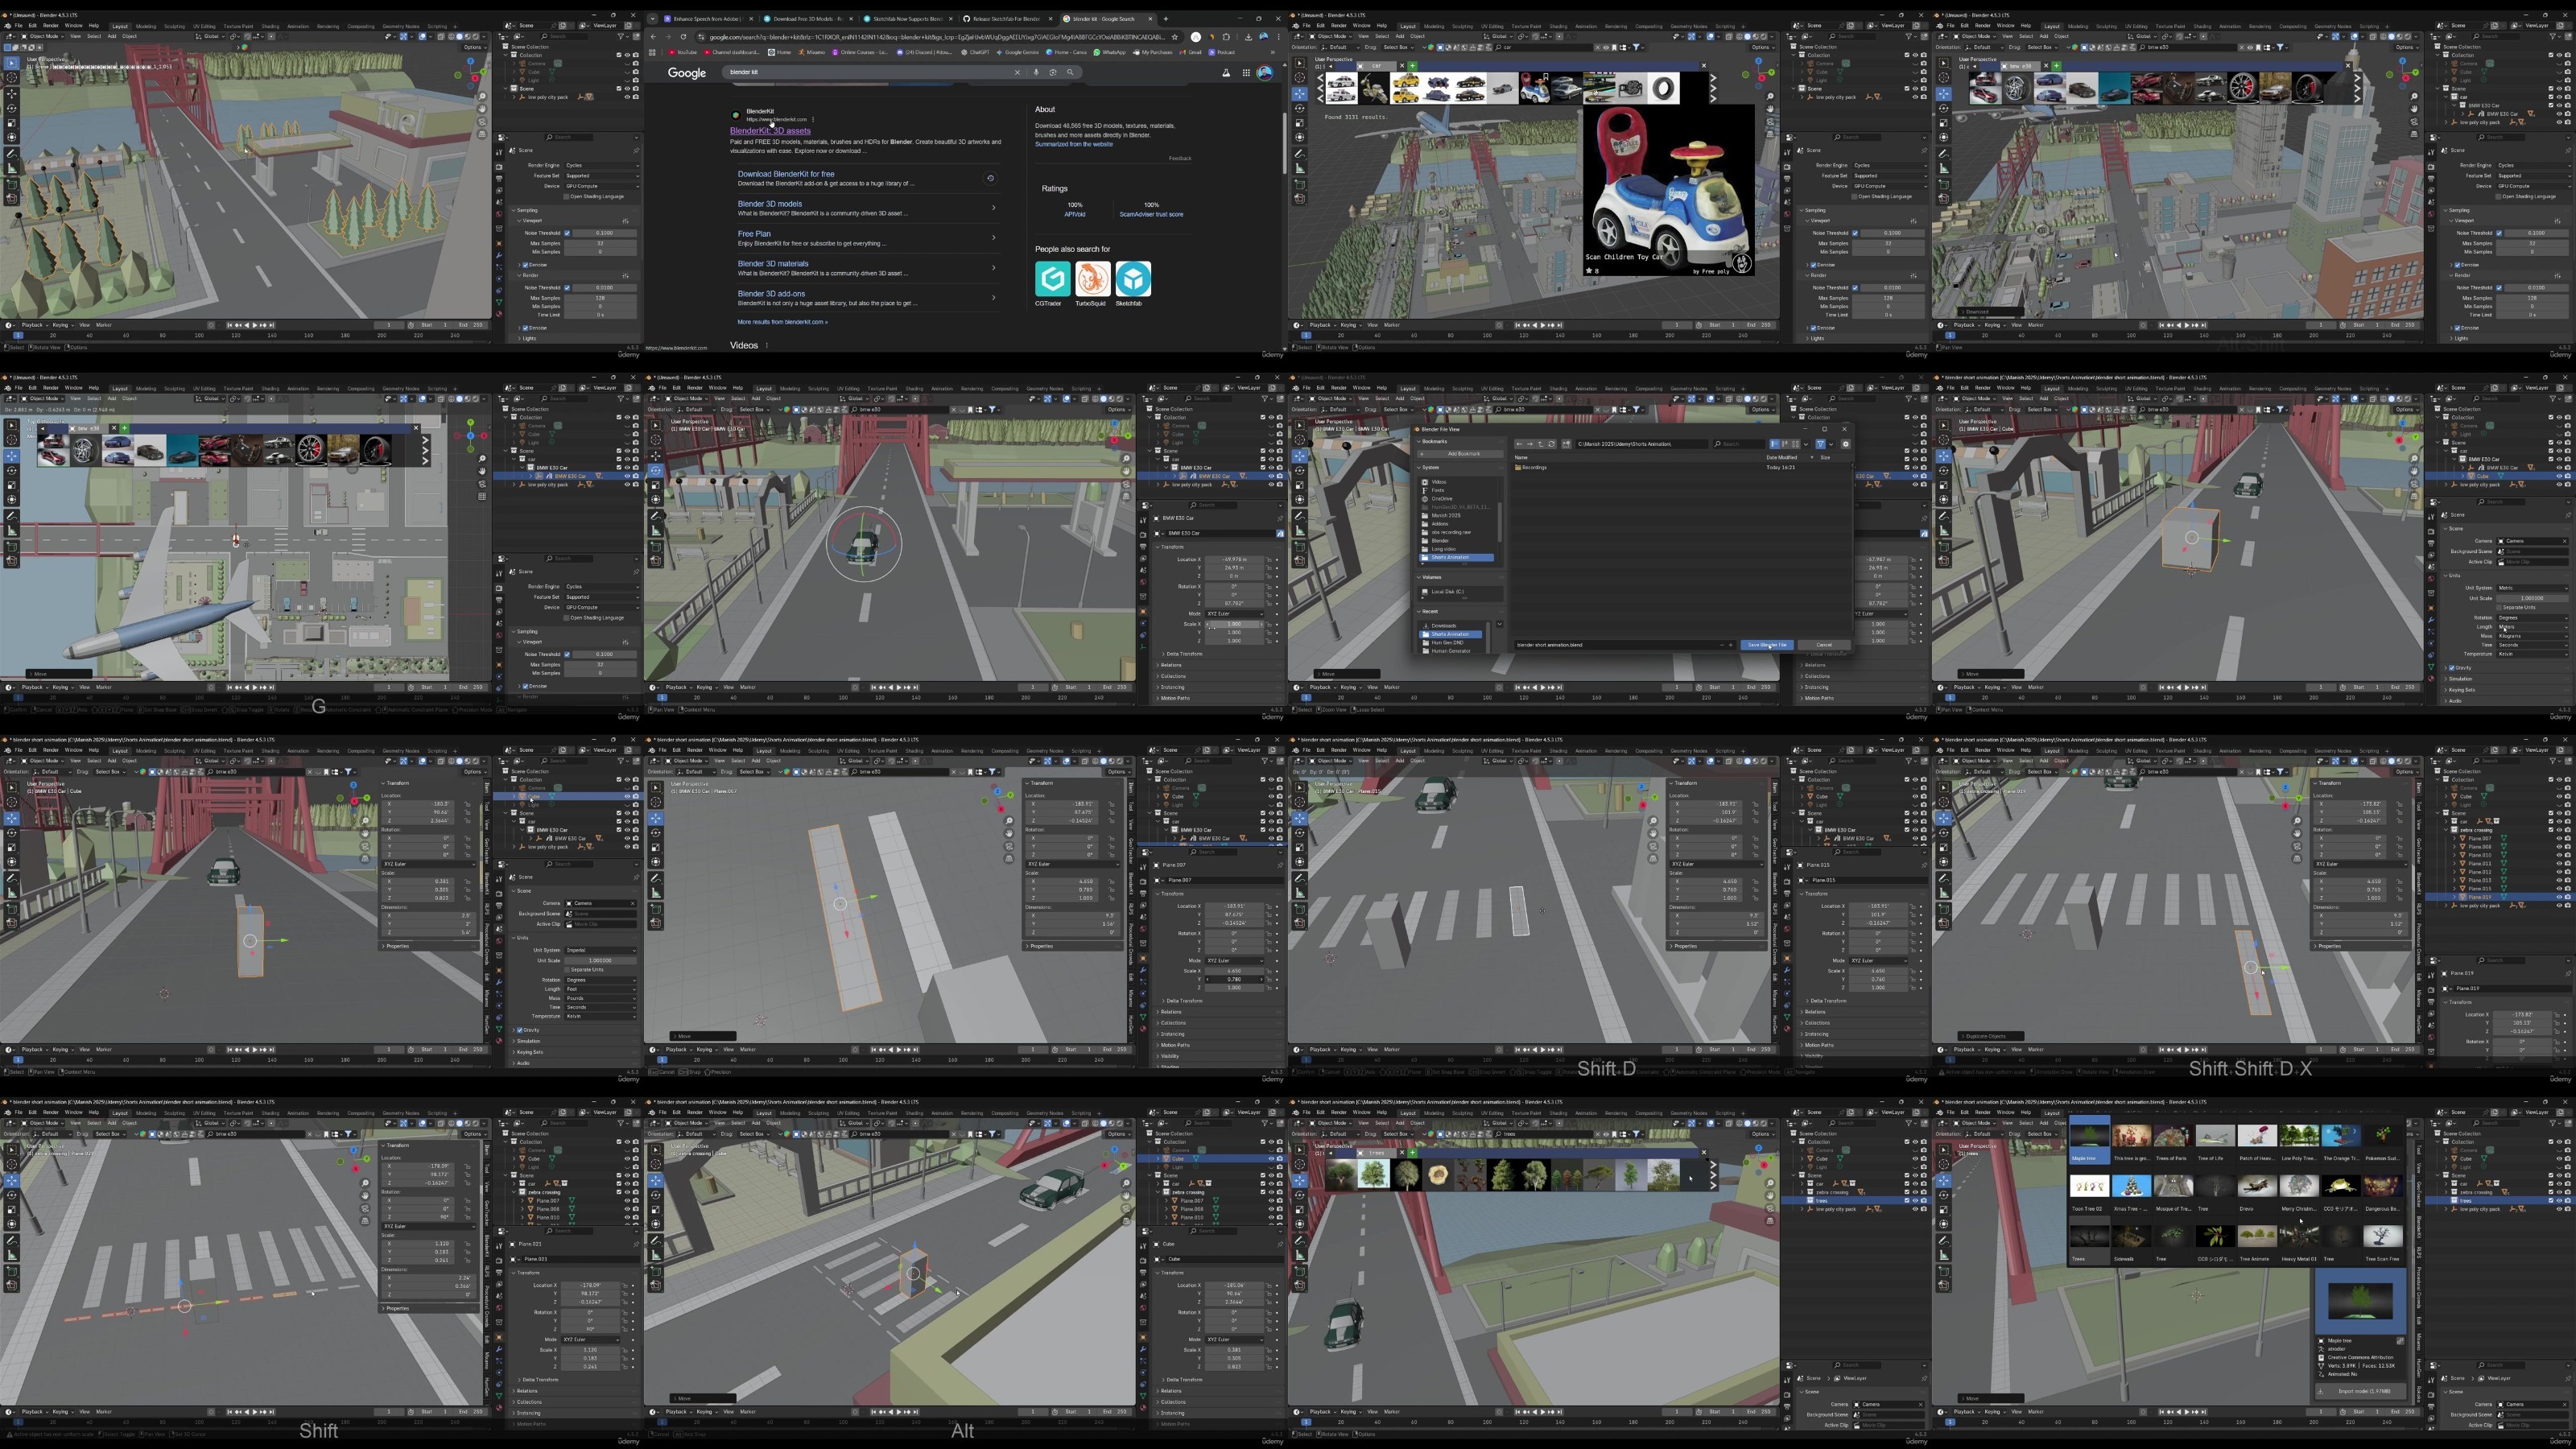Screen dimensions: 2576x1449
Task: Toggle Separate Units checkbox under Metric unit system
Action: 2499,608
